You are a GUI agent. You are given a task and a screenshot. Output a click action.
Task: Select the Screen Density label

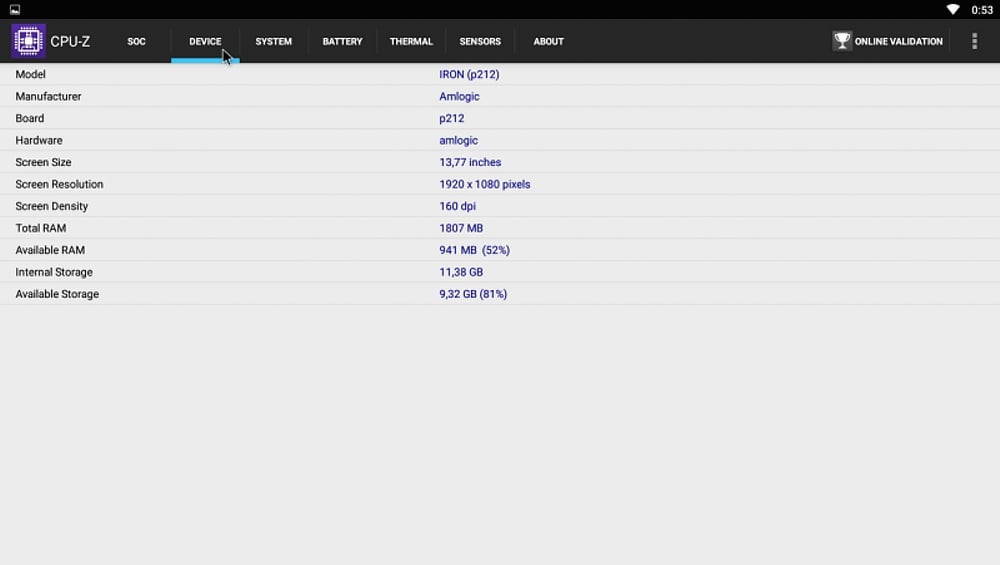tap(52, 207)
